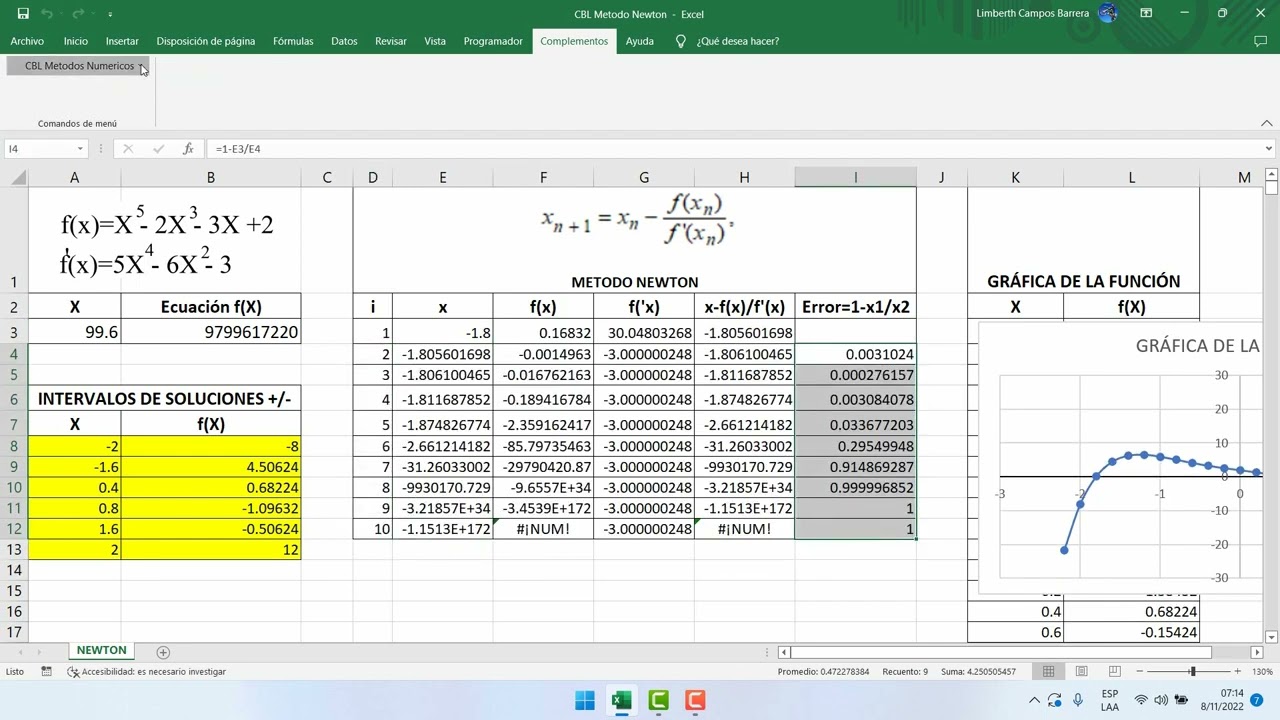Switch to the Fórmulas tab
The width and height of the screenshot is (1280, 720).
point(293,41)
